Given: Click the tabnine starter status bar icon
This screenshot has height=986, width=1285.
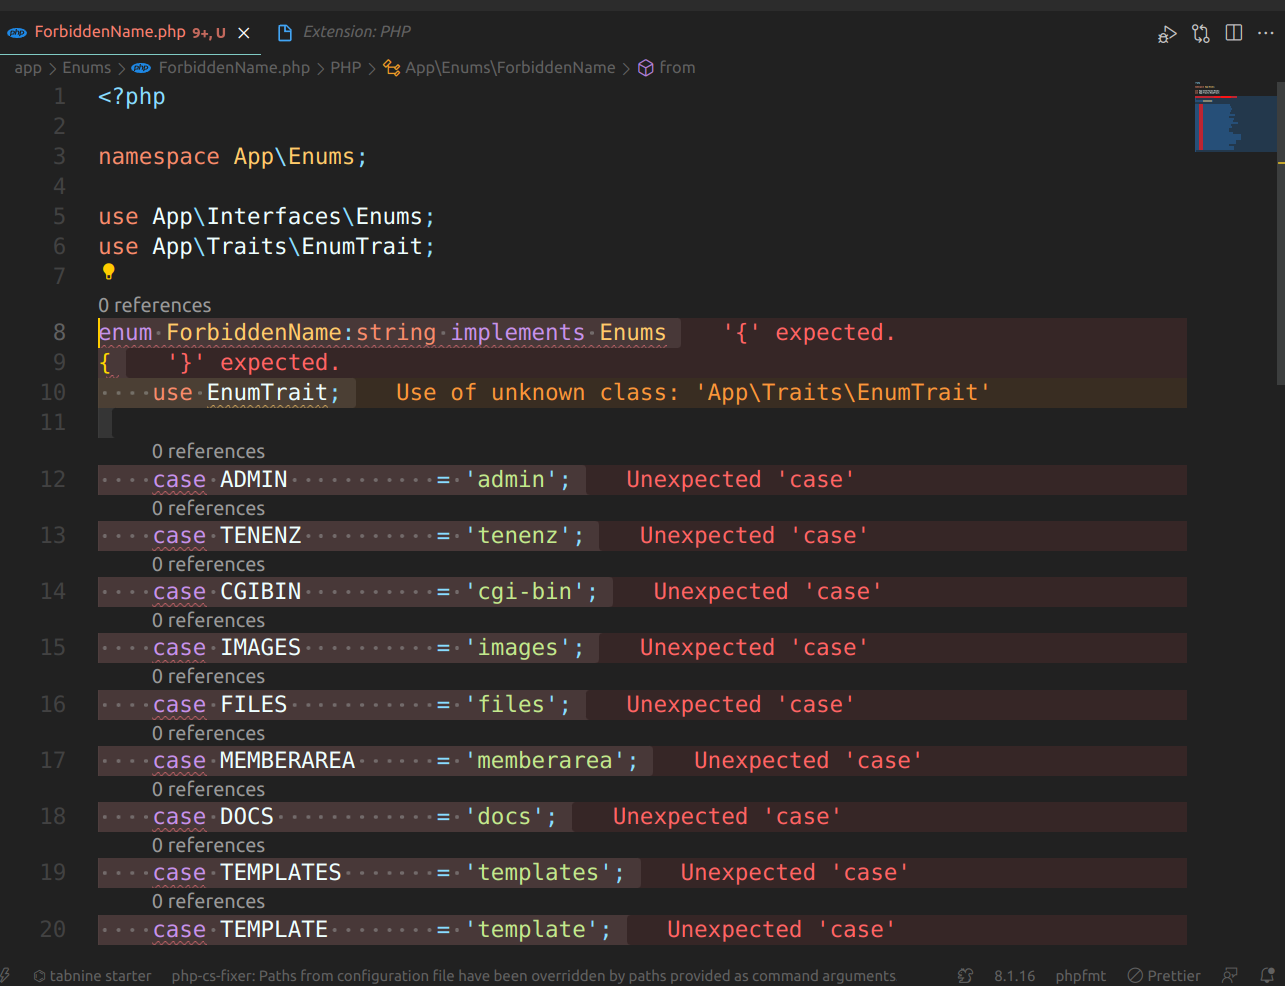Looking at the screenshot, I should pos(92,975).
